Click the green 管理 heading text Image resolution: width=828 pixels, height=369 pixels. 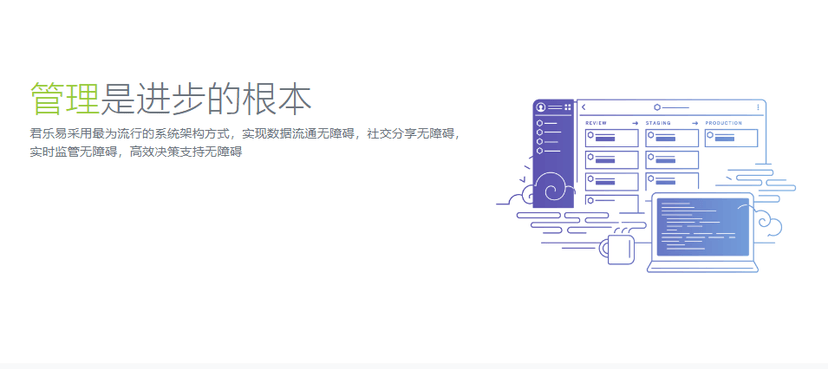coord(65,99)
